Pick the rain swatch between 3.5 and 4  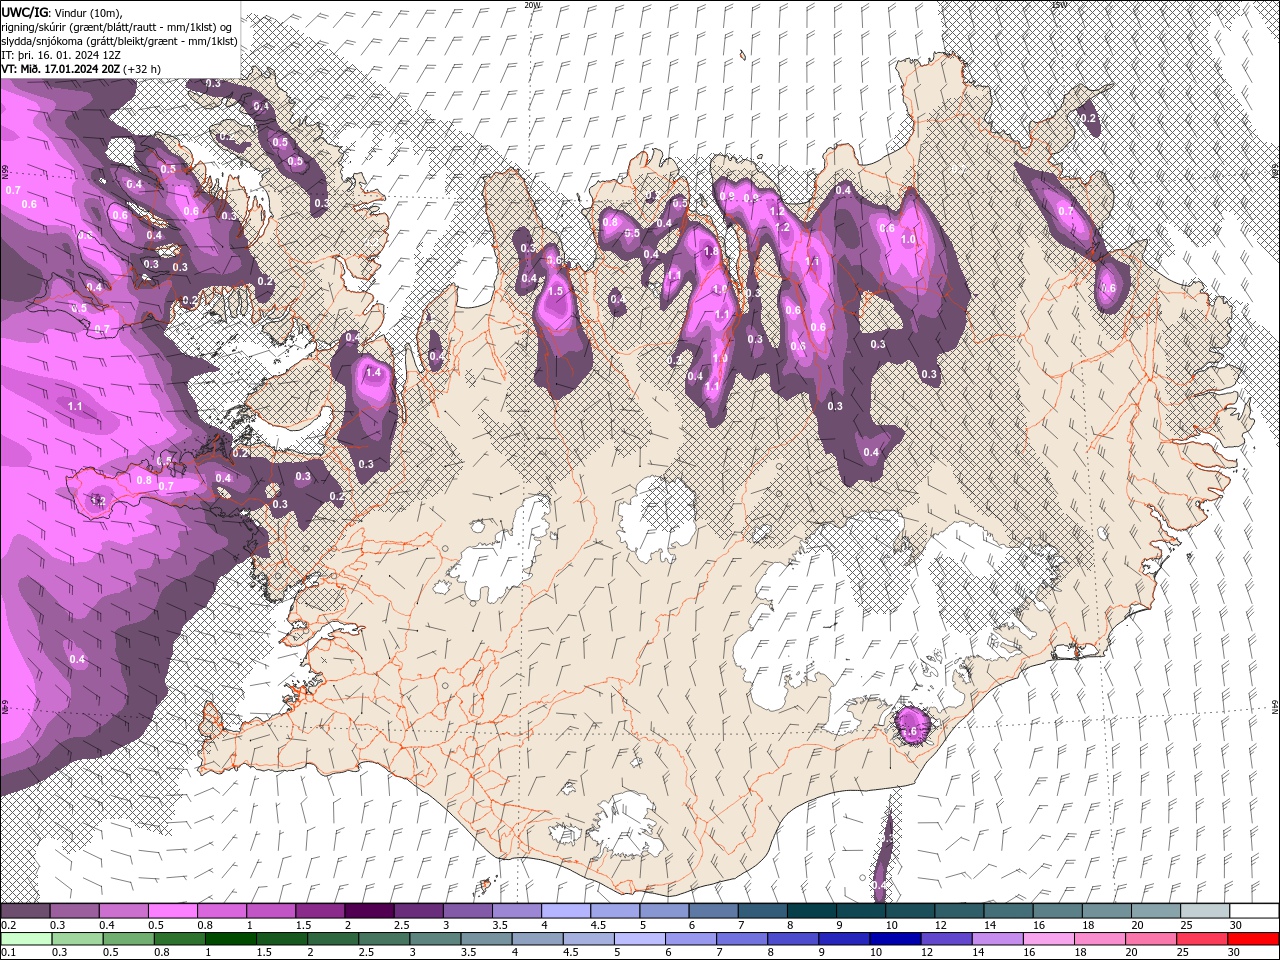(x=485, y=939)
